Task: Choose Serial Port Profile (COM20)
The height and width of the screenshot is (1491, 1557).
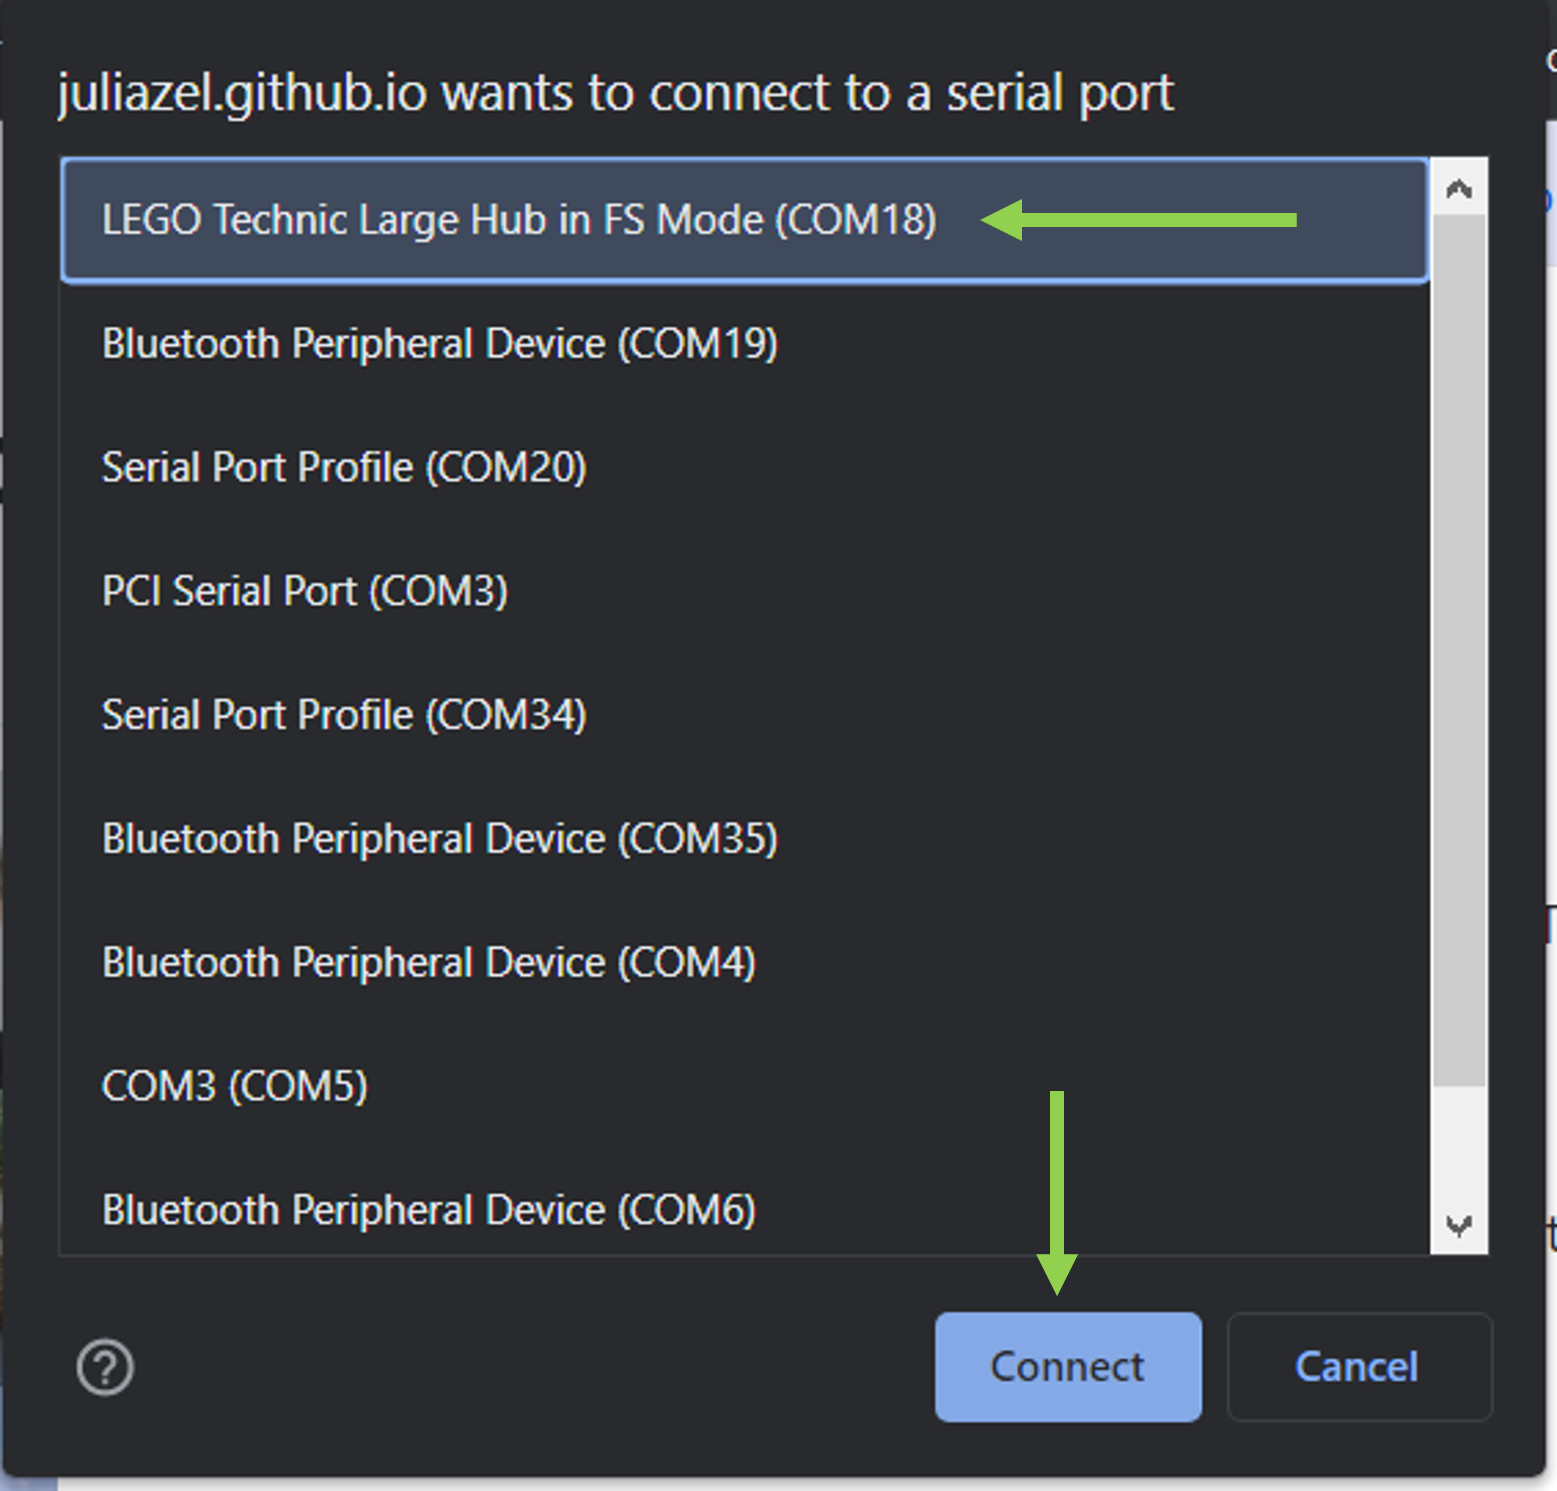Action: pos(344,468)
